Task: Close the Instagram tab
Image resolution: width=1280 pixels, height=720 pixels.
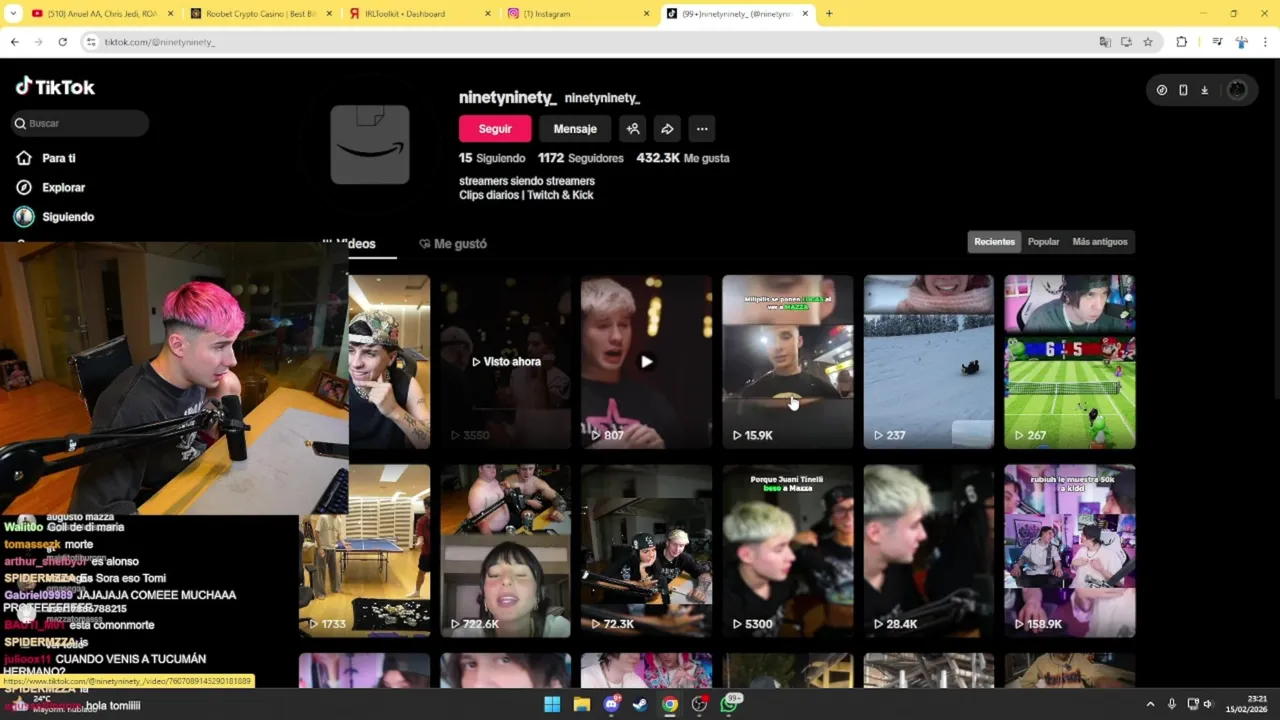Action: (x=646, y=14)
